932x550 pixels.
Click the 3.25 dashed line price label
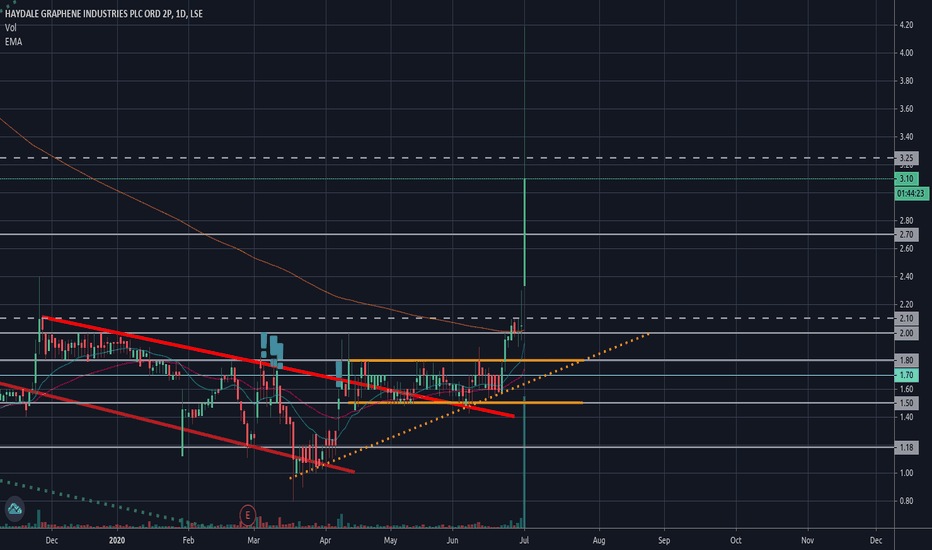click(x=906, y=158)
